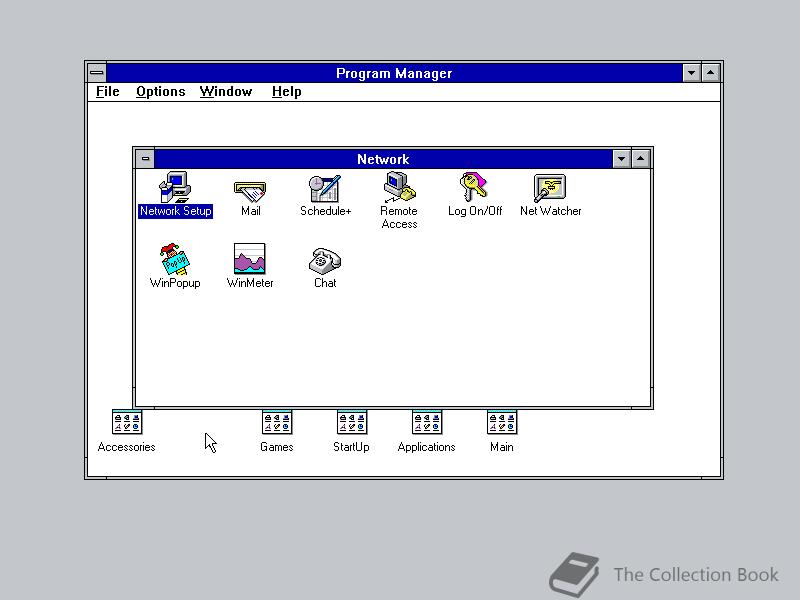Click the 'WinMeter' label text
The width and height of the screenshot is (800, 600).
[250, 283]
